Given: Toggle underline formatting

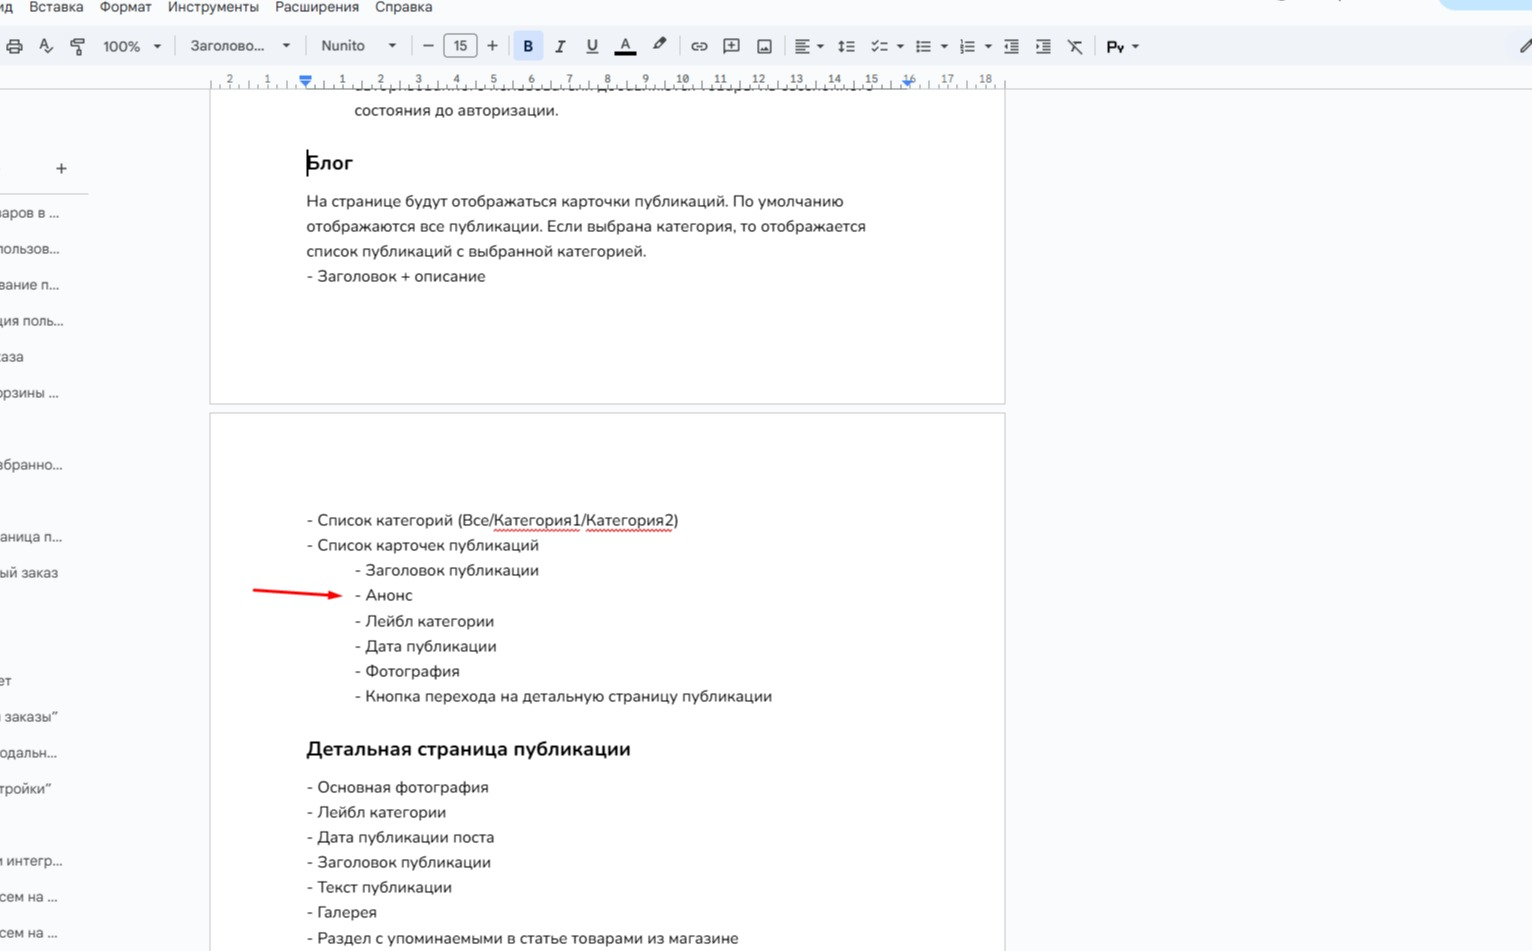Looking at the screenshot, I should 592,46.
